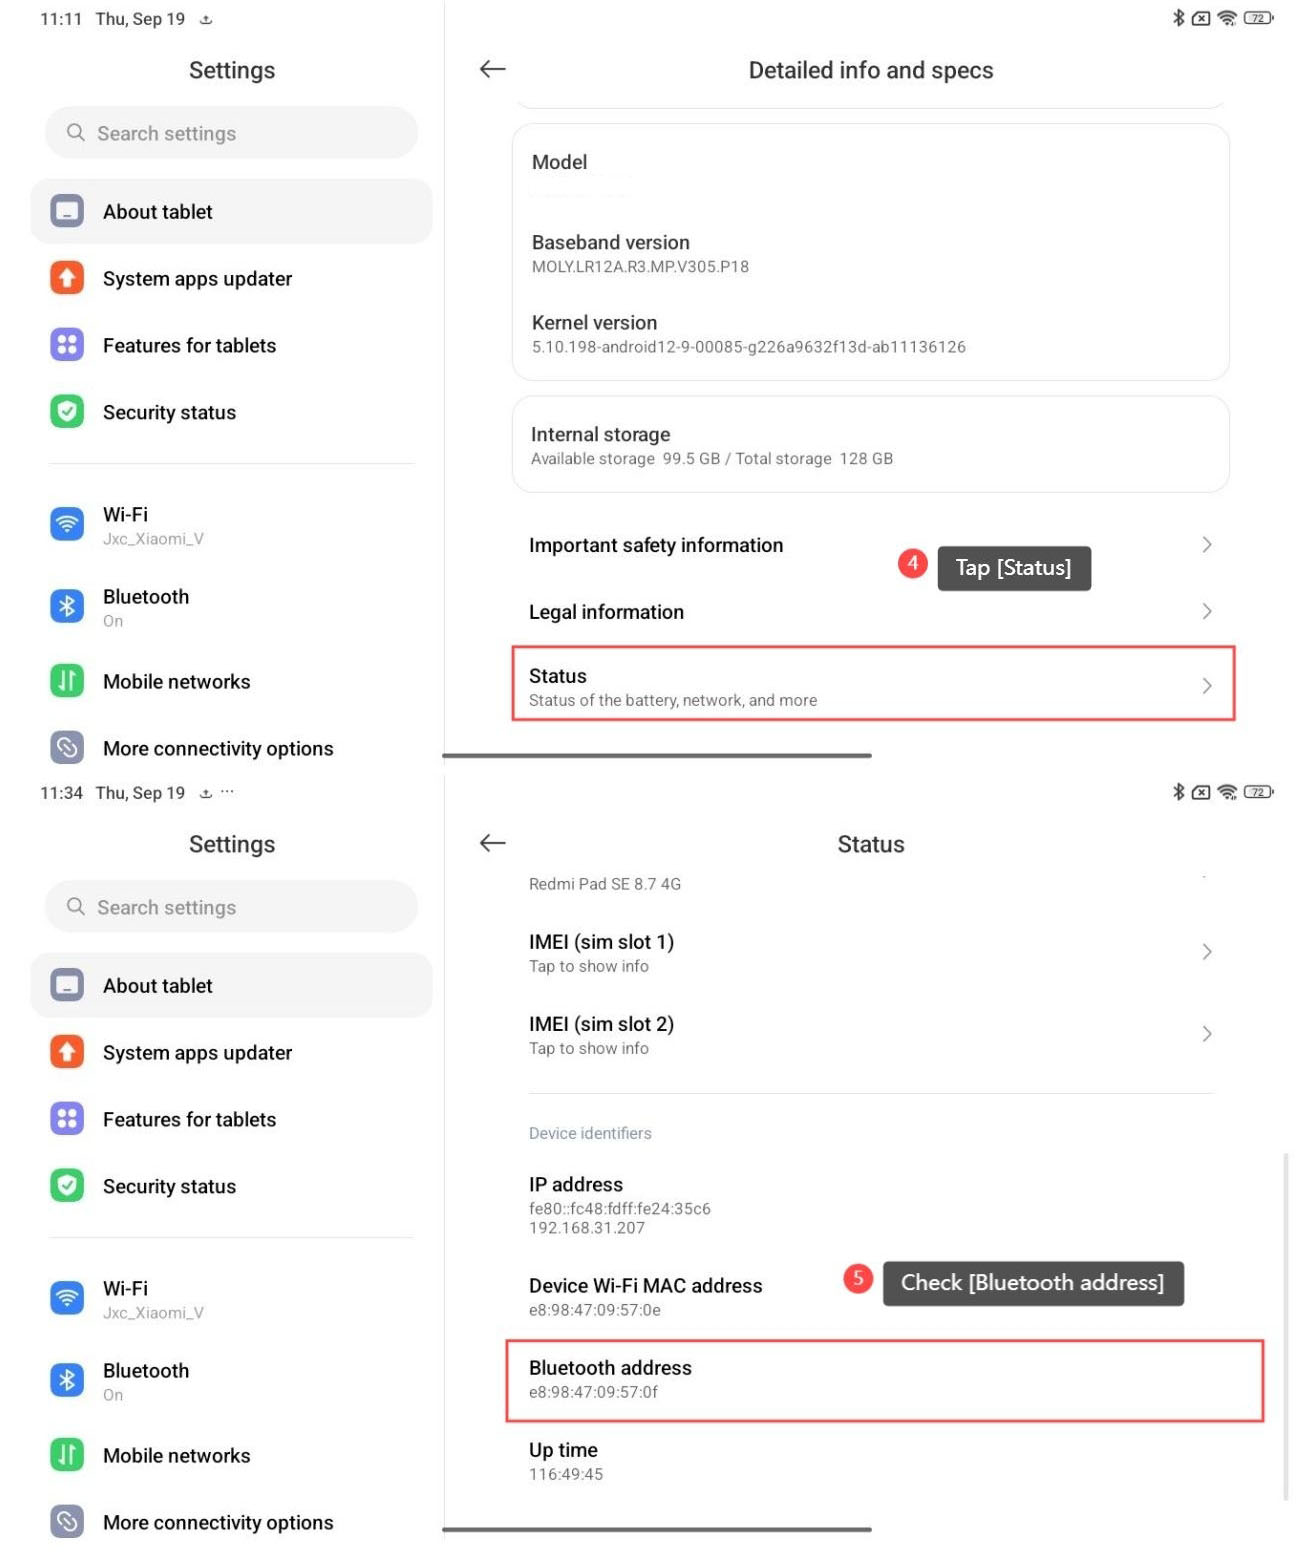
Task: Tap the Bluetooth address entry
Action: 884,1380
